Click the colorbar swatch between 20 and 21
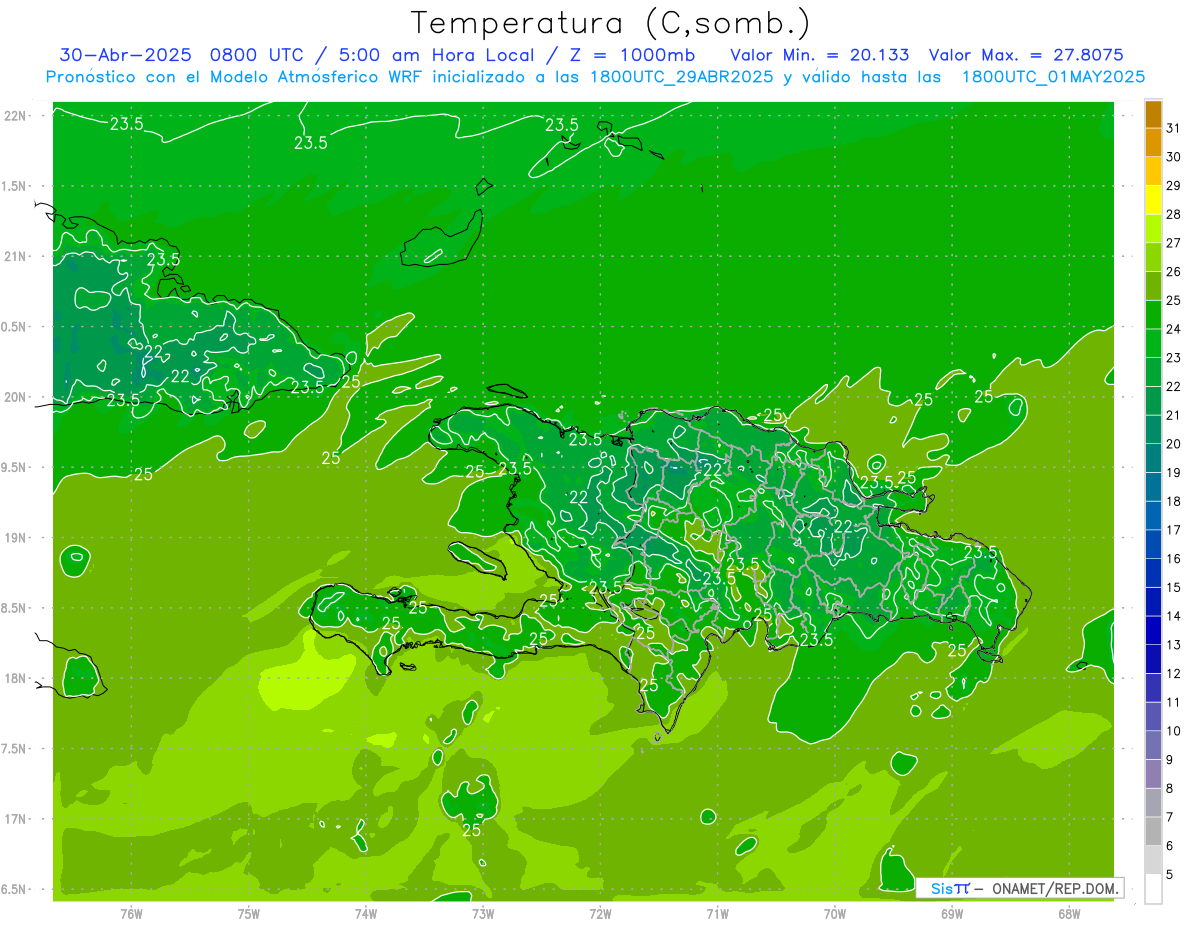This screenshot has height=927, width=1200. tap(1153, 429)
